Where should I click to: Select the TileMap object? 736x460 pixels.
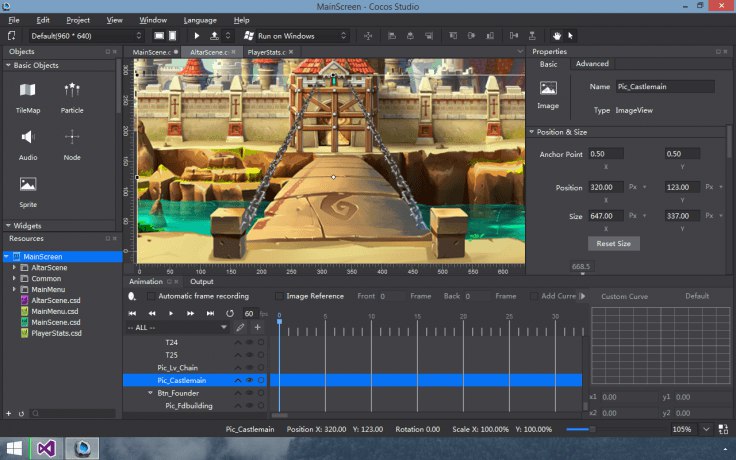[x=28, y=98]
